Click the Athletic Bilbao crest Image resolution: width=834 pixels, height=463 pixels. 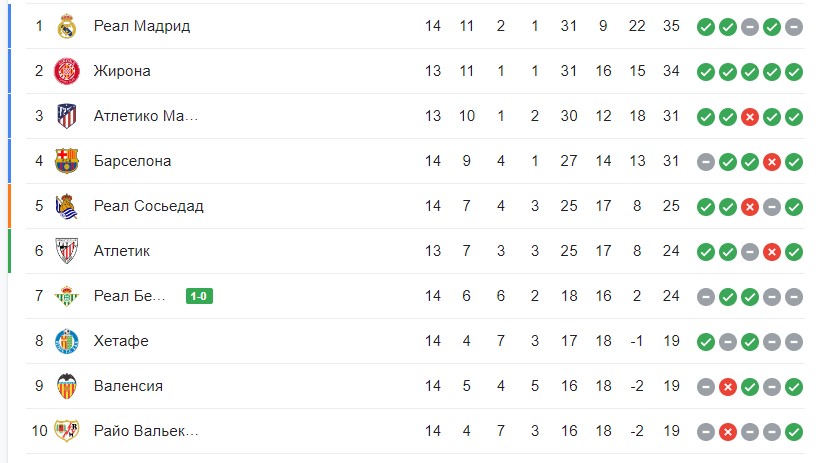66,251
